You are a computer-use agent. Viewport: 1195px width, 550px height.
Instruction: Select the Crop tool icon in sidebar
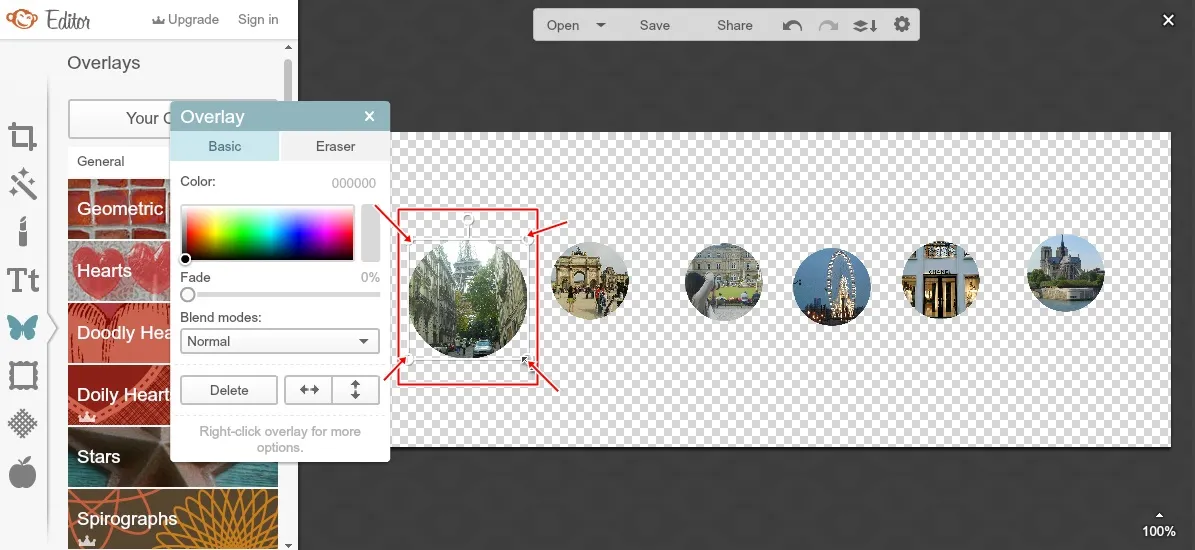22,136
